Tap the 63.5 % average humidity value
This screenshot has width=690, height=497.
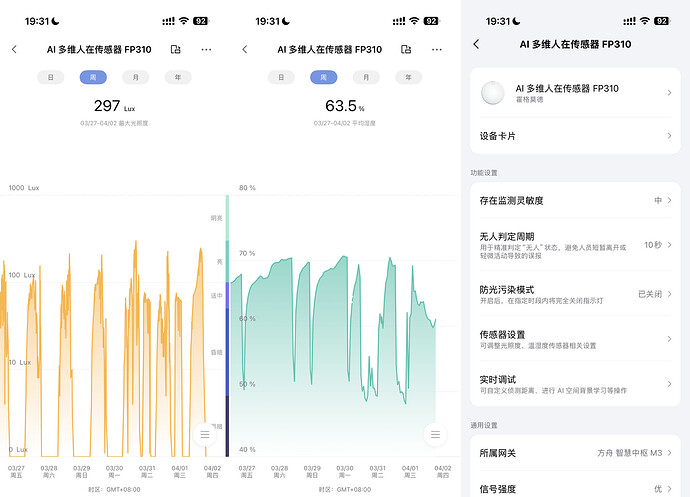point(345,106)
